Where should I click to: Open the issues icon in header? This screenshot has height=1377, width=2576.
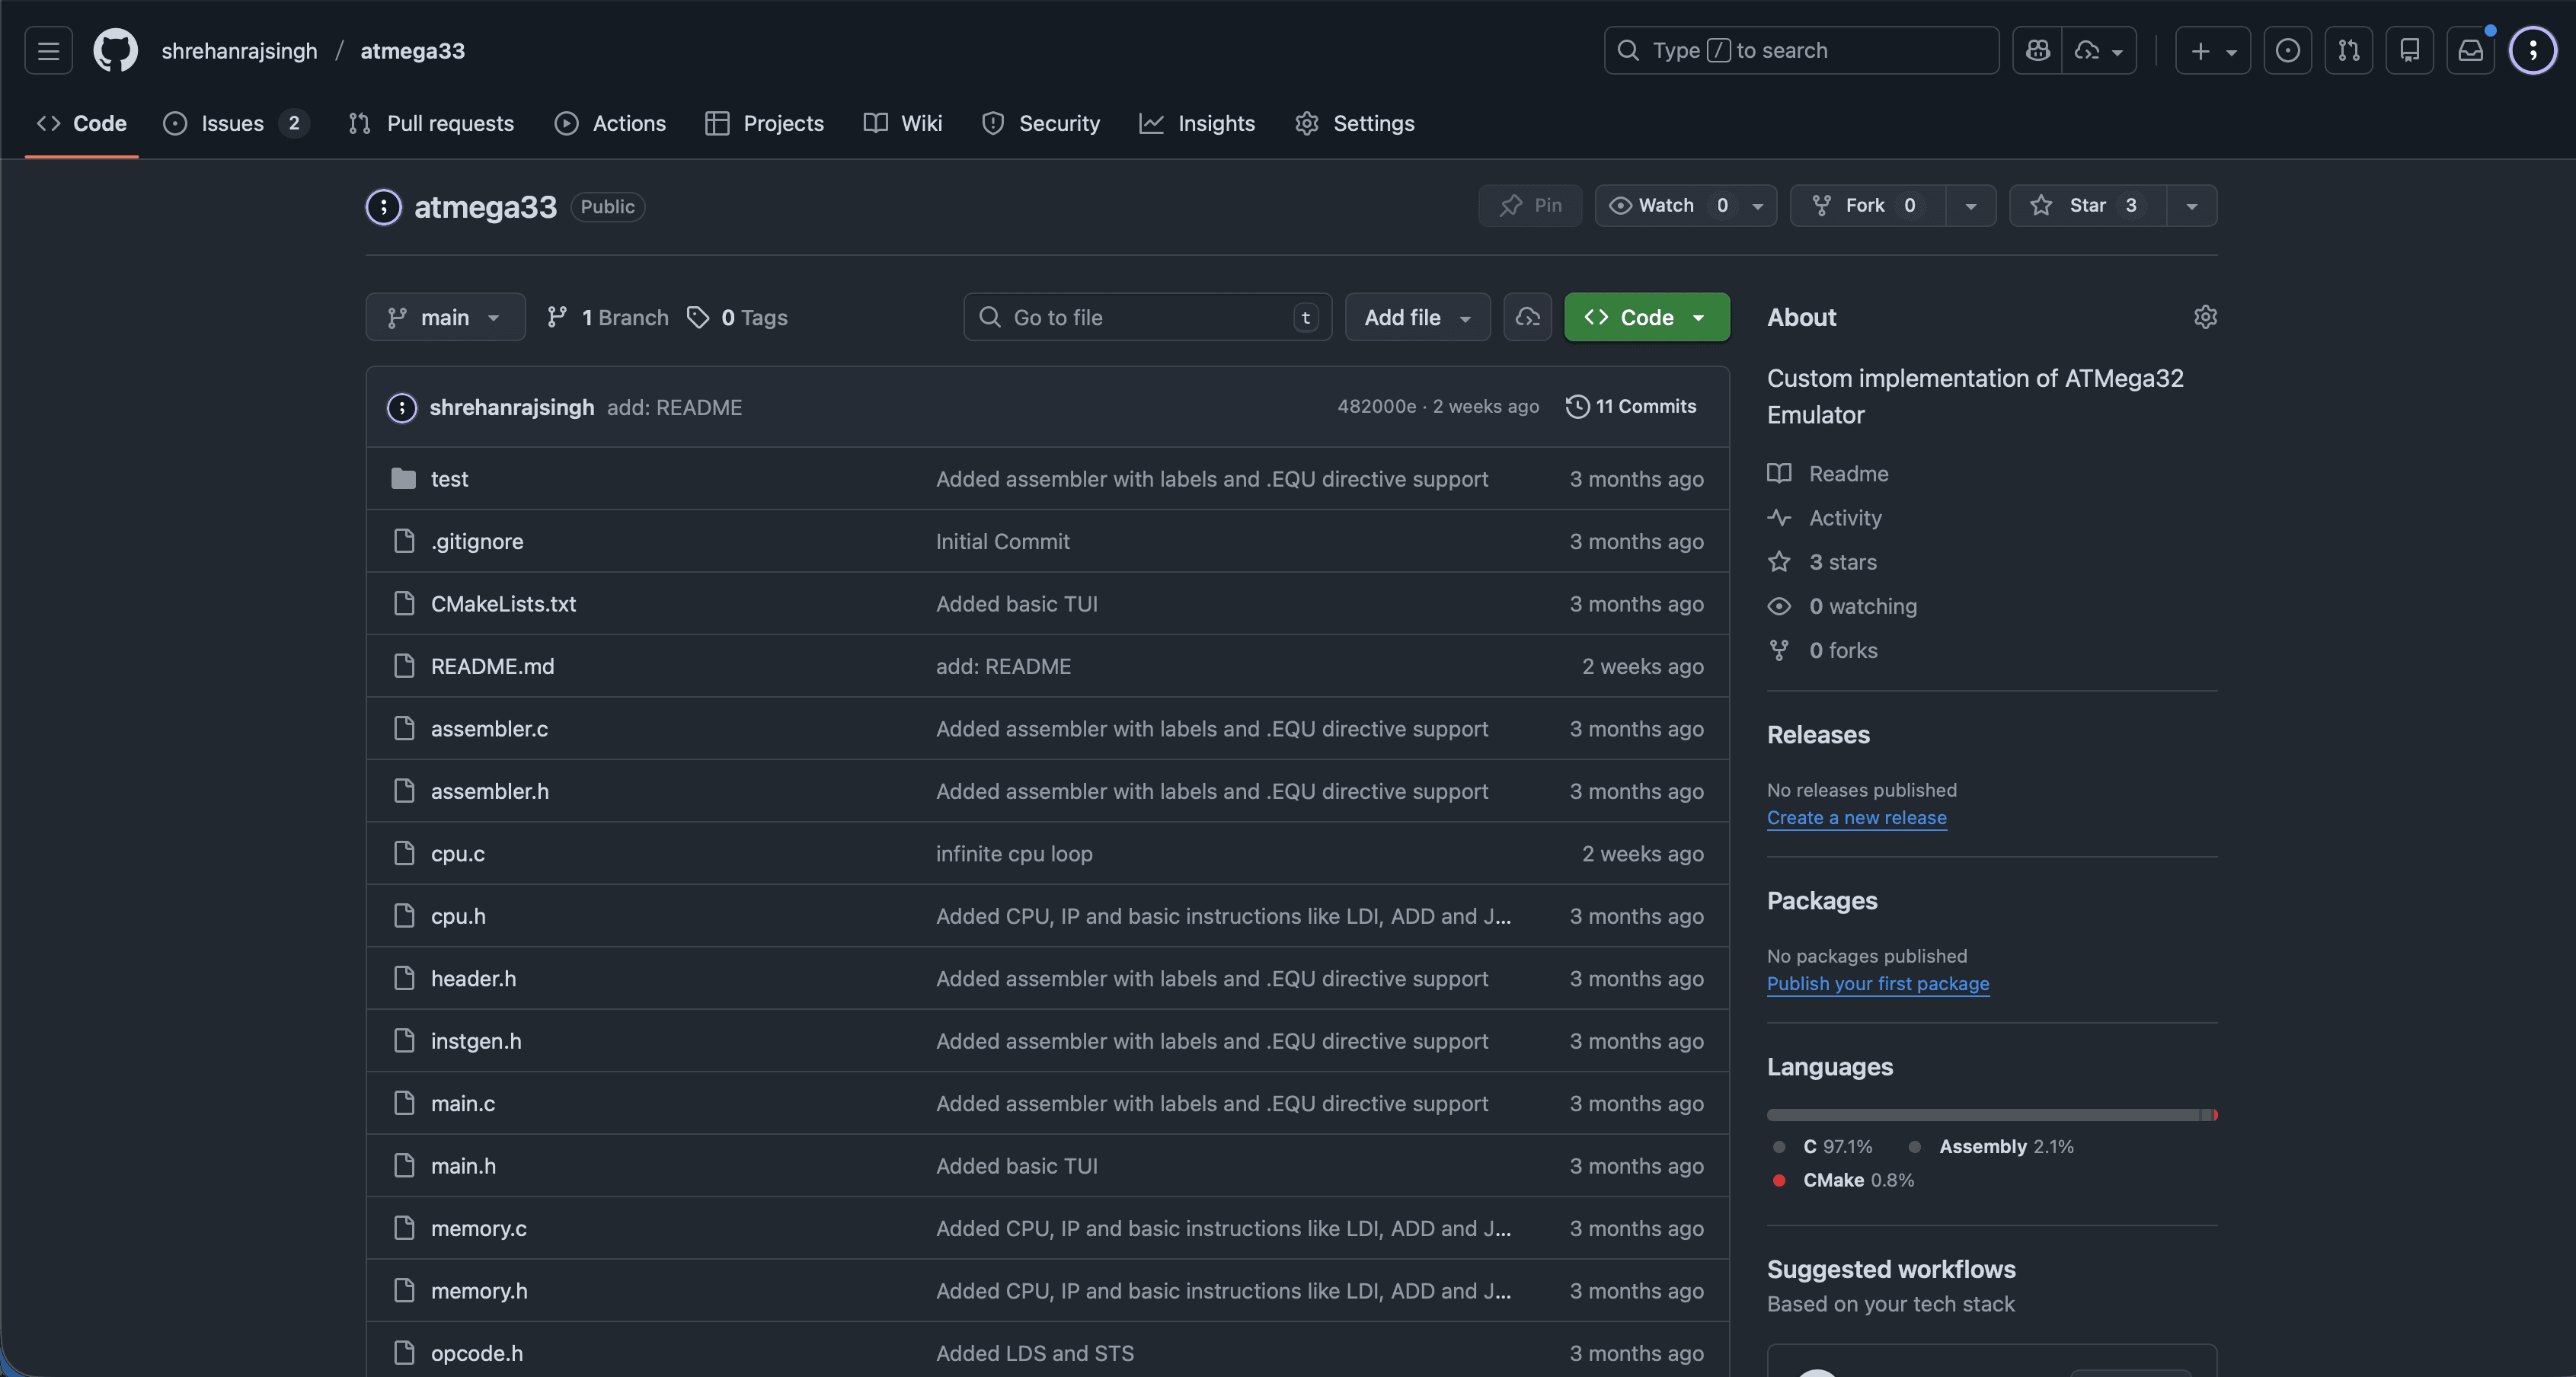click(2287, 50)
